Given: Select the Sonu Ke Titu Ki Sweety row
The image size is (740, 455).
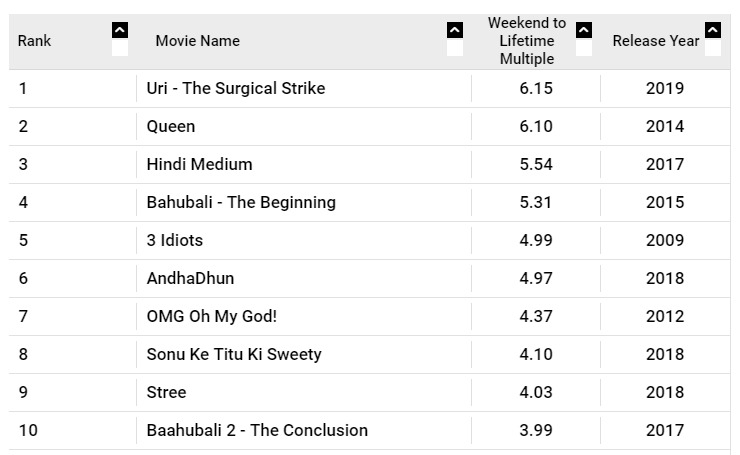Looking at the screenshot, I should pyautogui.click(x=370, y=354).
